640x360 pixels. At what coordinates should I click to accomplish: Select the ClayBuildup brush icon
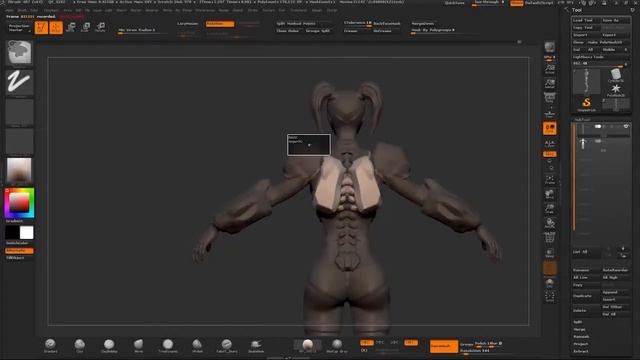[109, 345]
